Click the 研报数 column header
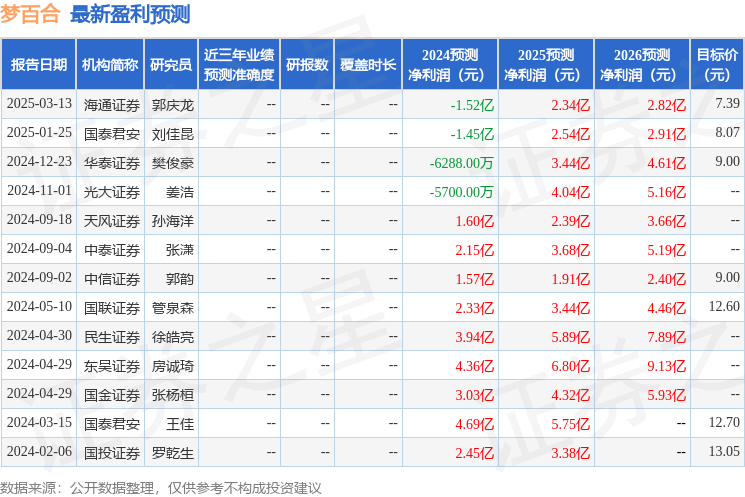Image resolution: width=745 pixels, height=497 pixels. point(307,65)
